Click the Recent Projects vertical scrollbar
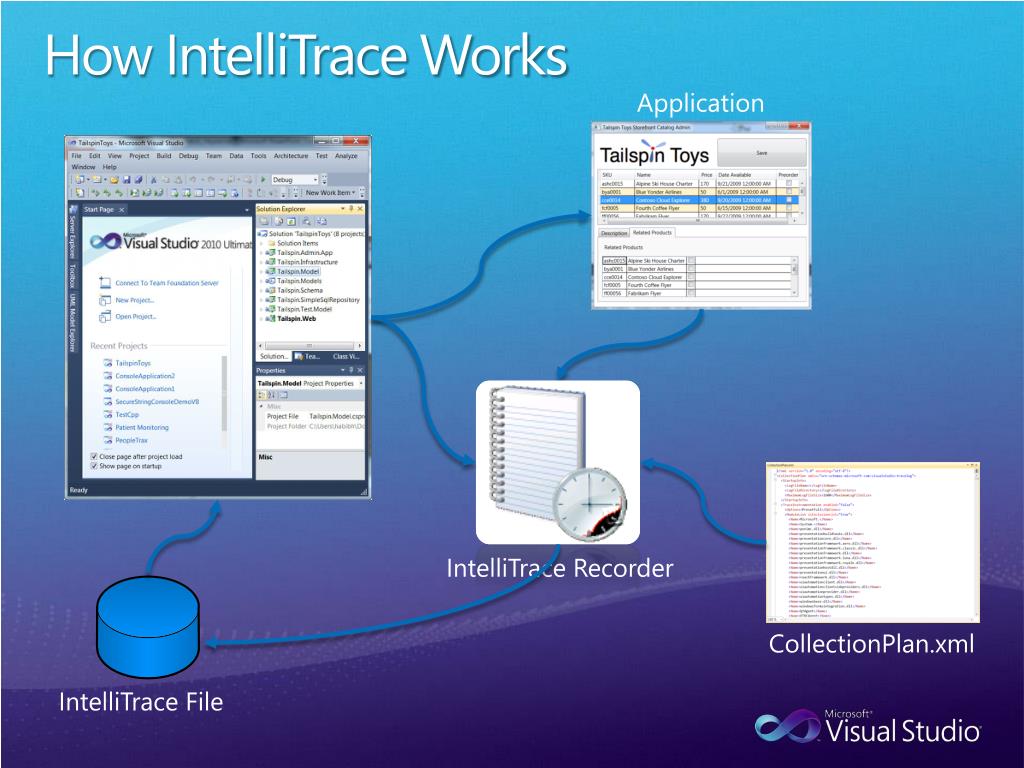This screenshot has height=768, width=1024. [224, 402]
